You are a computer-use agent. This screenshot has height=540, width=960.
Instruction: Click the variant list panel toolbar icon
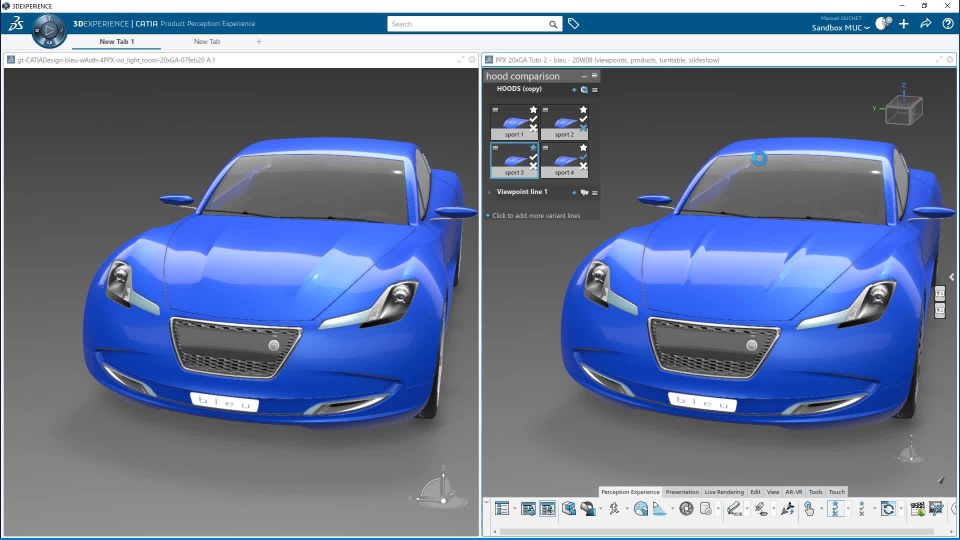pos(502,508)
